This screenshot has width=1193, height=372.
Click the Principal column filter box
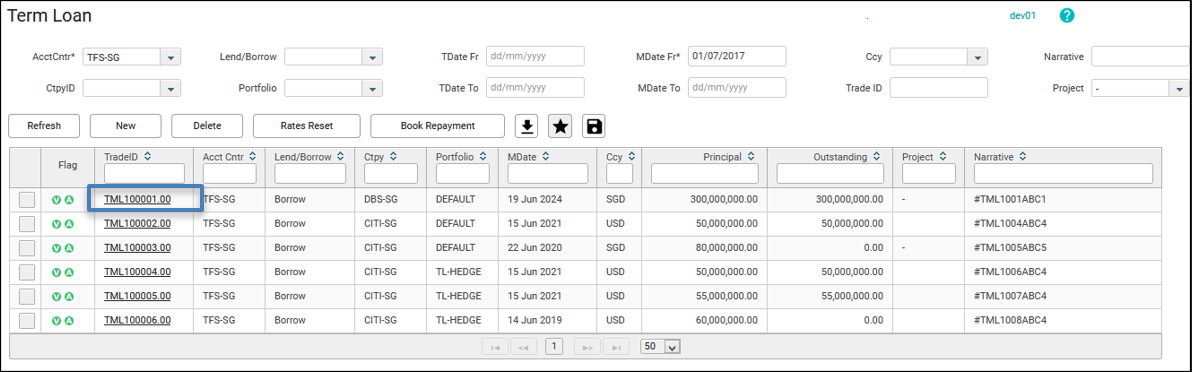705,173
